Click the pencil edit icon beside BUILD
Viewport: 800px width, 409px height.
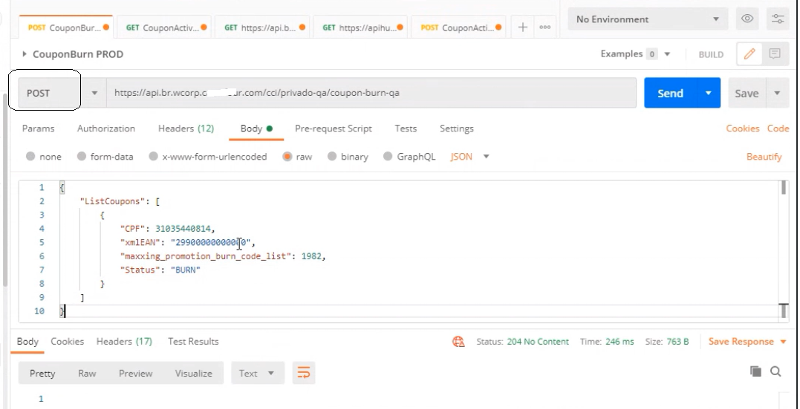coord(749,54)
